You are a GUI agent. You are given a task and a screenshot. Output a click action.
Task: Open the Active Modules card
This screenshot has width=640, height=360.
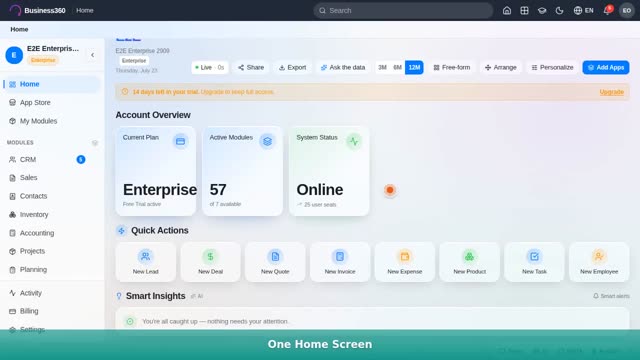pos(242,171)
